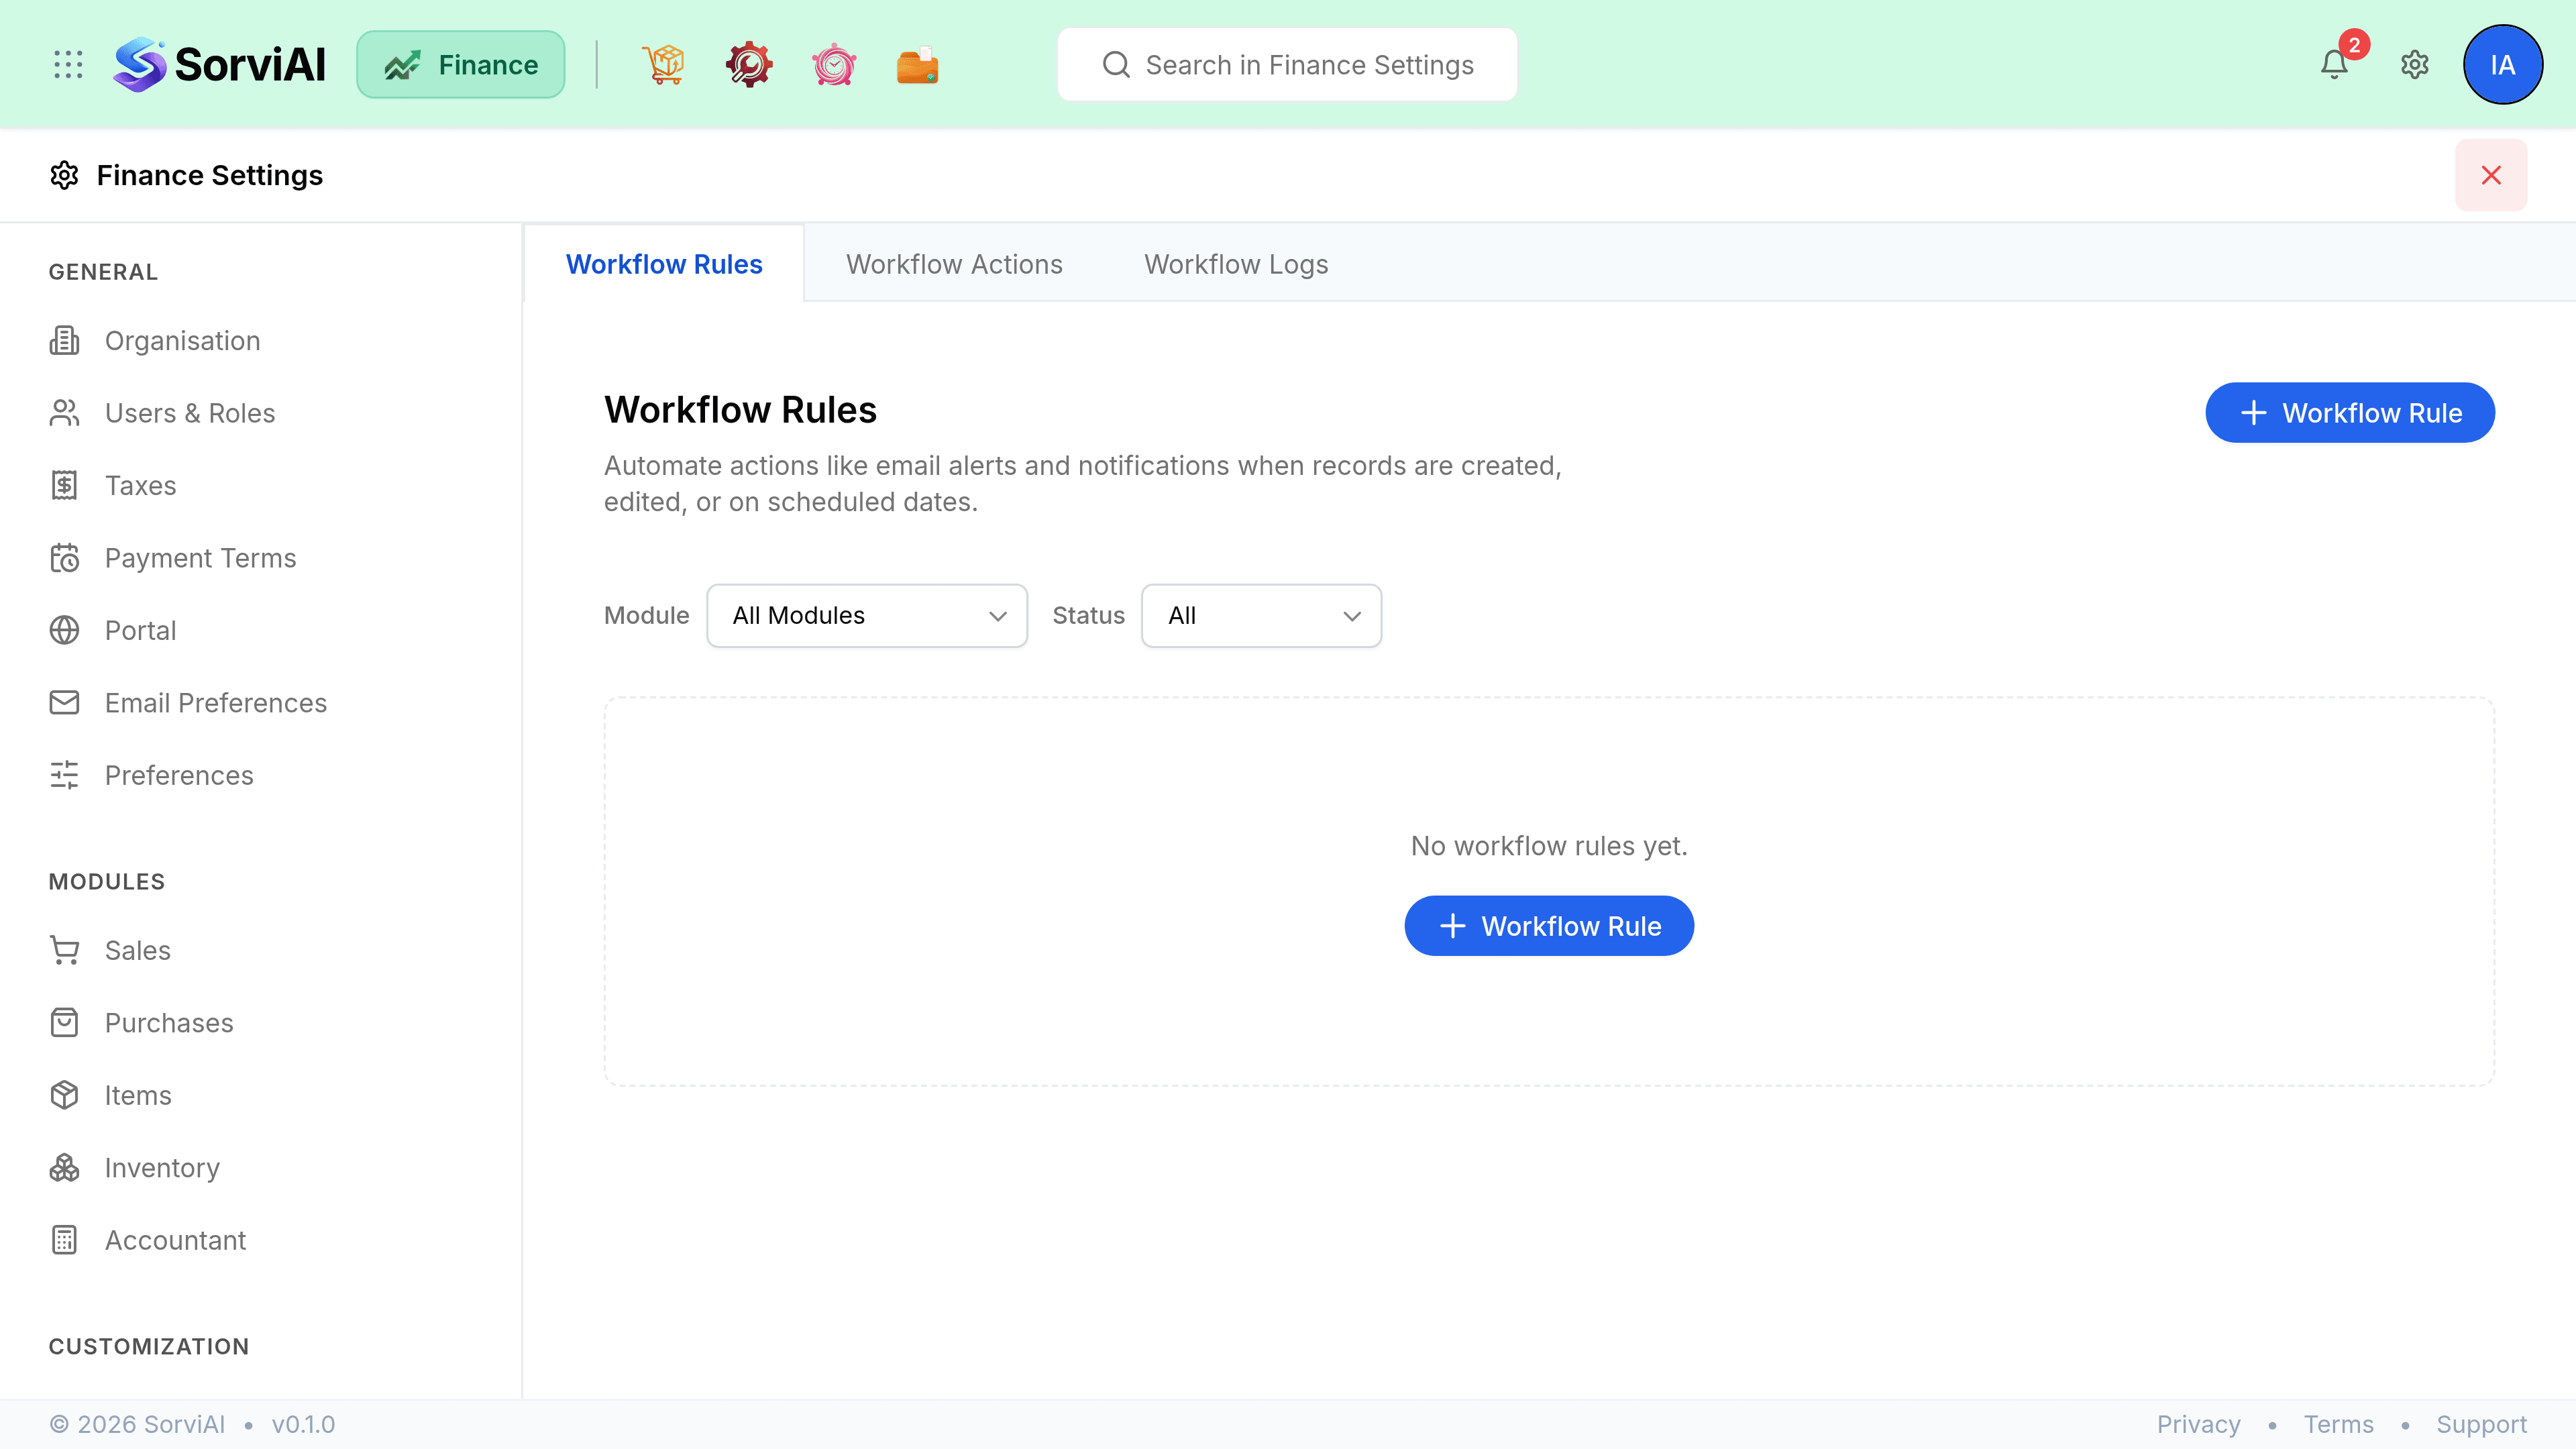Viewport: 2576px width, 1449px height.
Task: Close Finance Settings with the red X
Action: pyautogui.click(x=2491, y=175)
